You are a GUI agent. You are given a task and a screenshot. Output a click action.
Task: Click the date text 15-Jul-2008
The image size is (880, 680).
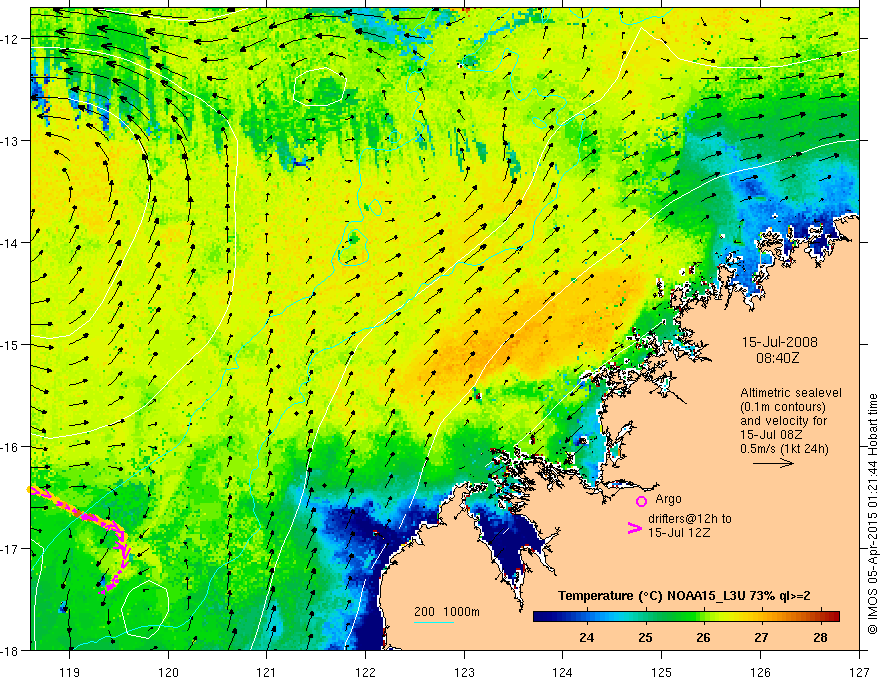click(780, 342)
